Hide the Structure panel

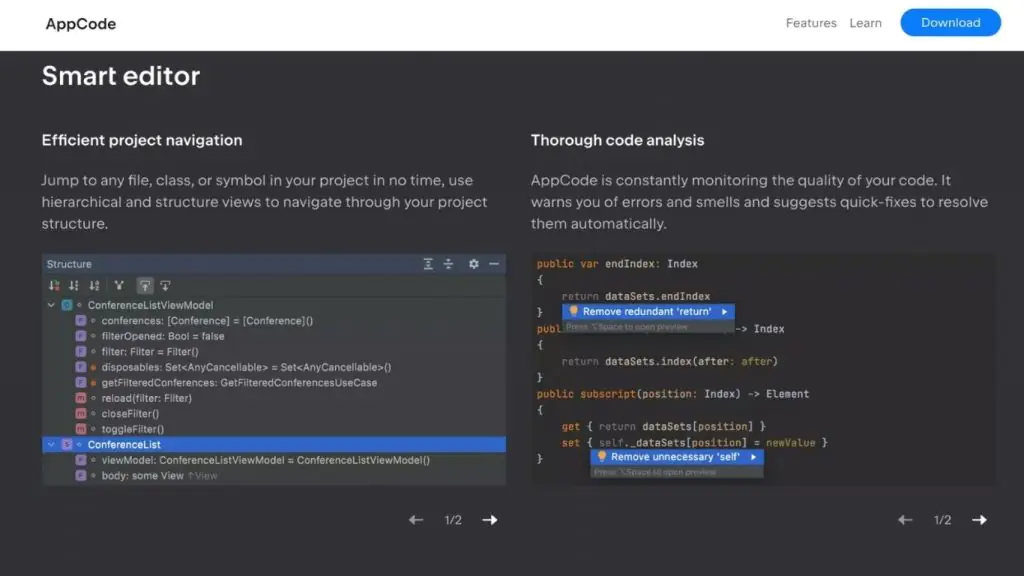(493, 263)
